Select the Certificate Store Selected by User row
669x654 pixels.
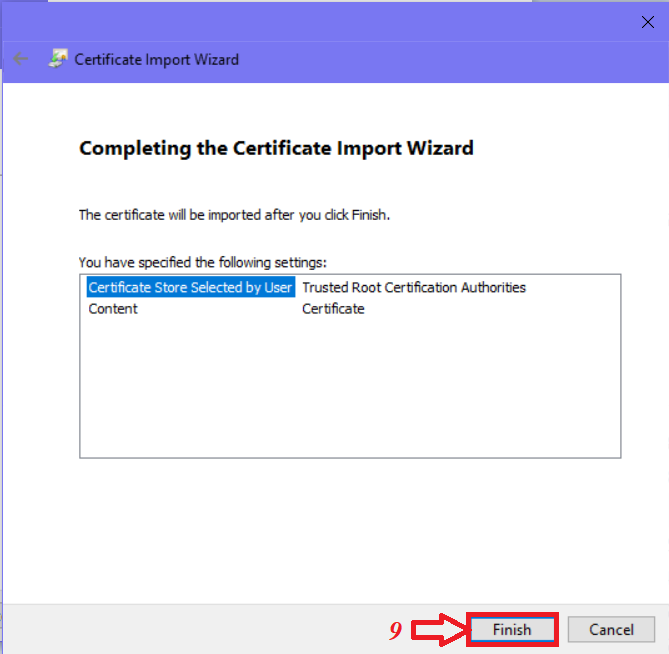(190, 288)
